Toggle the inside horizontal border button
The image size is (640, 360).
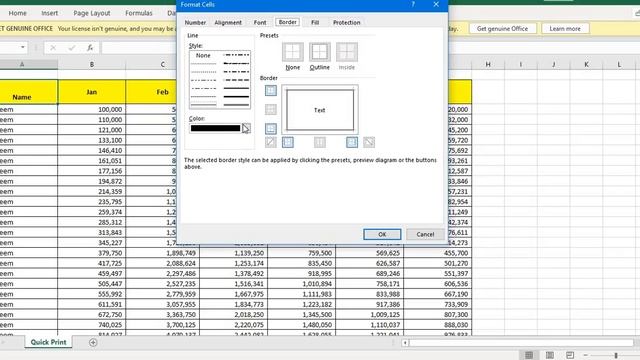271,109
